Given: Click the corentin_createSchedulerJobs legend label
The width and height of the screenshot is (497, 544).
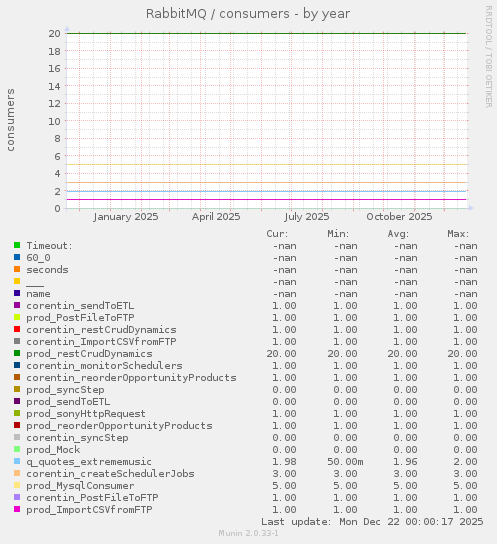Looking at the screenshot, I should tap(110, 474).
